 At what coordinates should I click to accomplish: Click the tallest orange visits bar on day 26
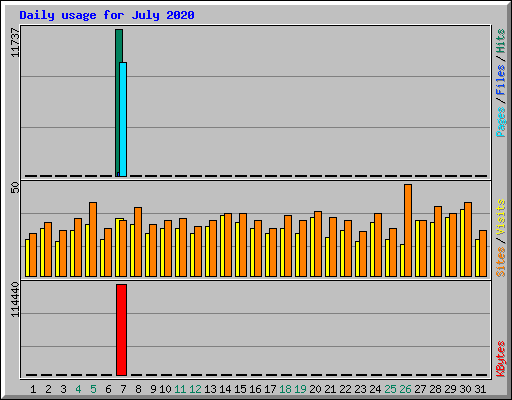click(x=408, y=230)
